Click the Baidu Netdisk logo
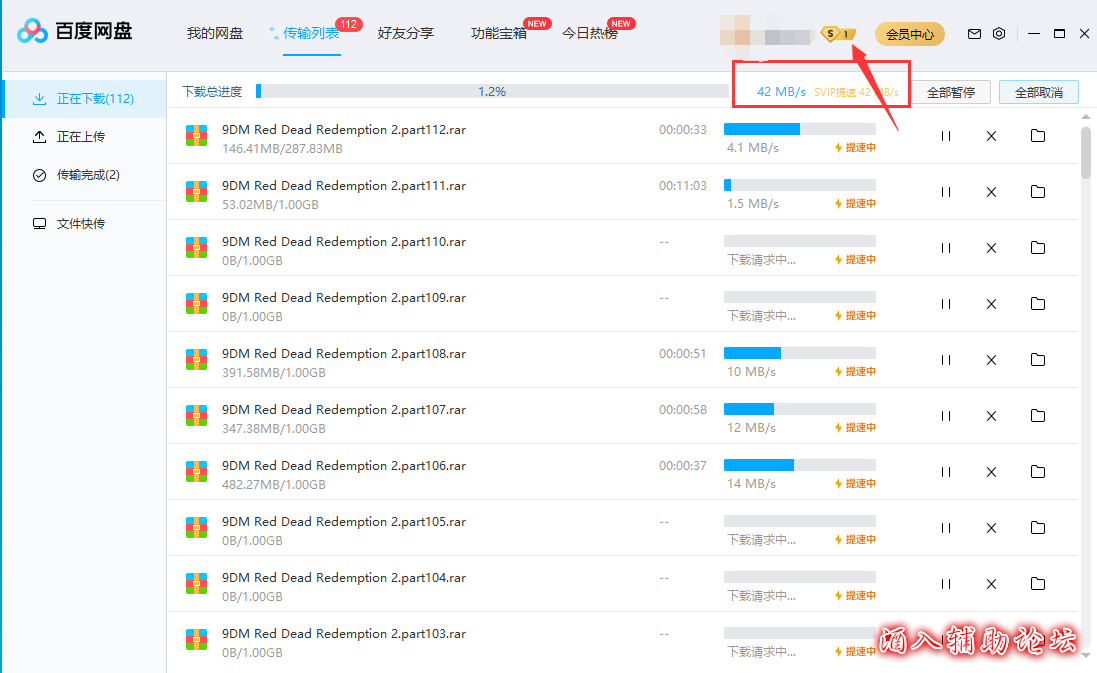The height and width of the screenshot is (673, 1097). pyautogui.click(x=74, y=31)
